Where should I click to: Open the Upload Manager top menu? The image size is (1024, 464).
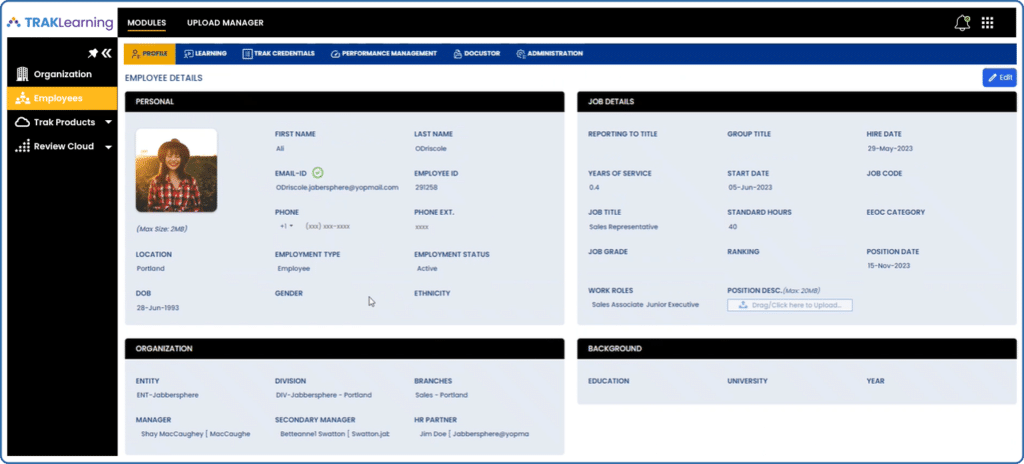(x=225, y=23)
